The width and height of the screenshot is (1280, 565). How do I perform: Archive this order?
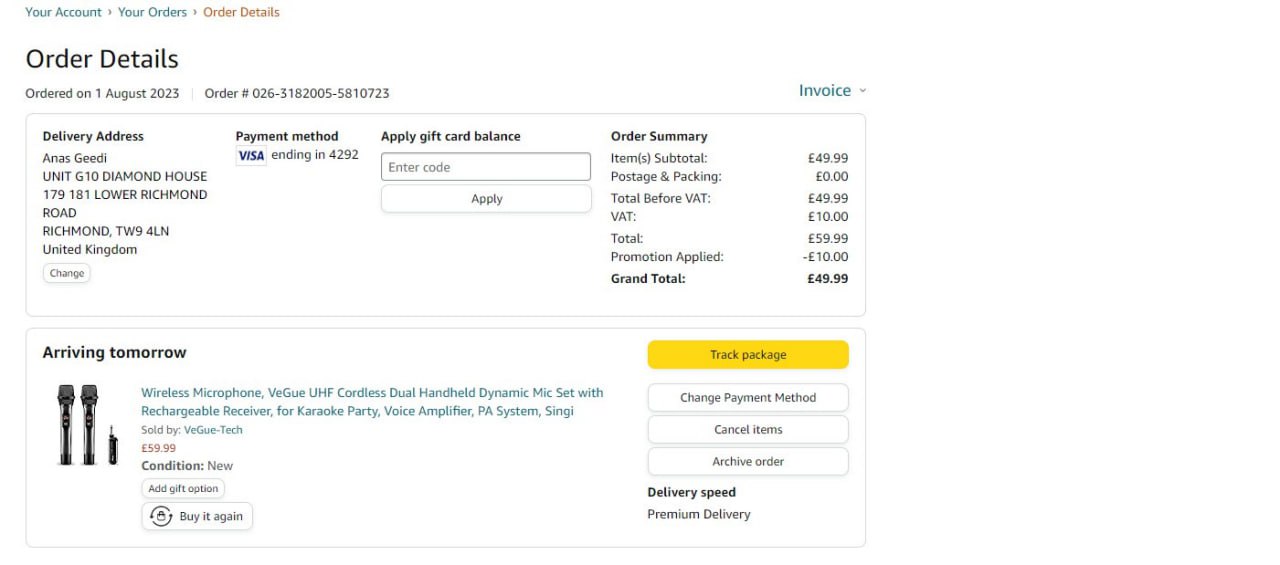click(748, 462)
